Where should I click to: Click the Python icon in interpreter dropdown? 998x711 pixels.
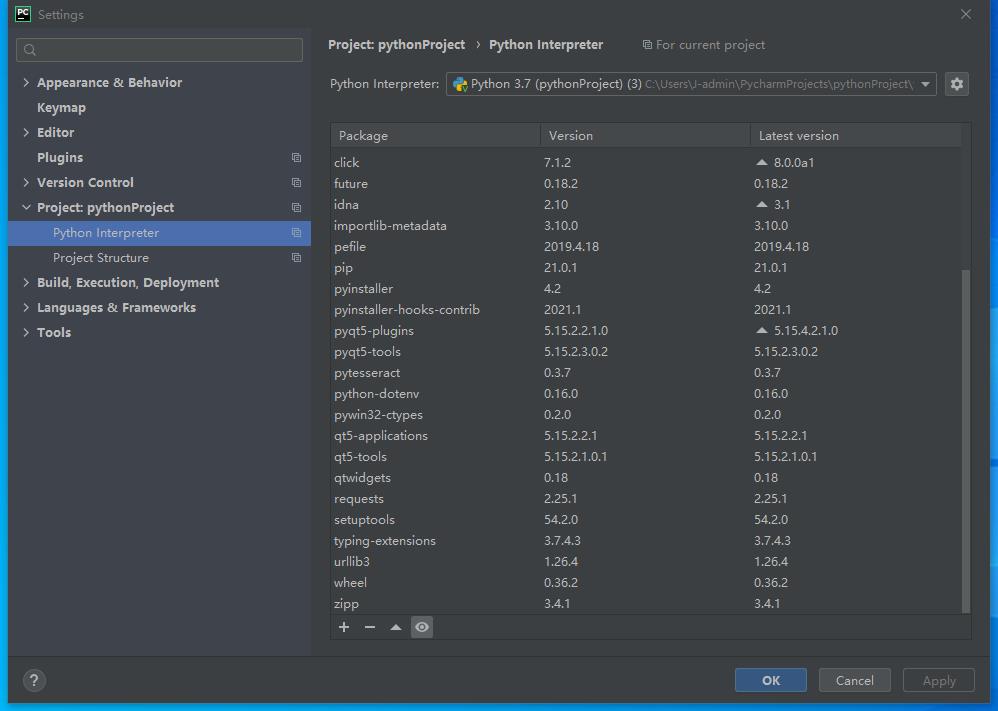(x=460, y=84)
